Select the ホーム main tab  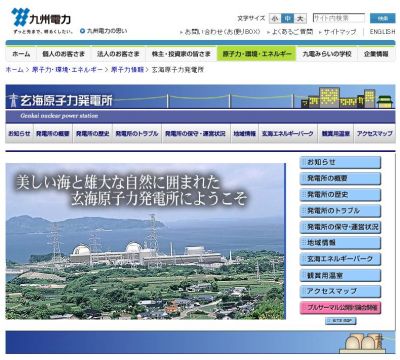tap(22, 54)
